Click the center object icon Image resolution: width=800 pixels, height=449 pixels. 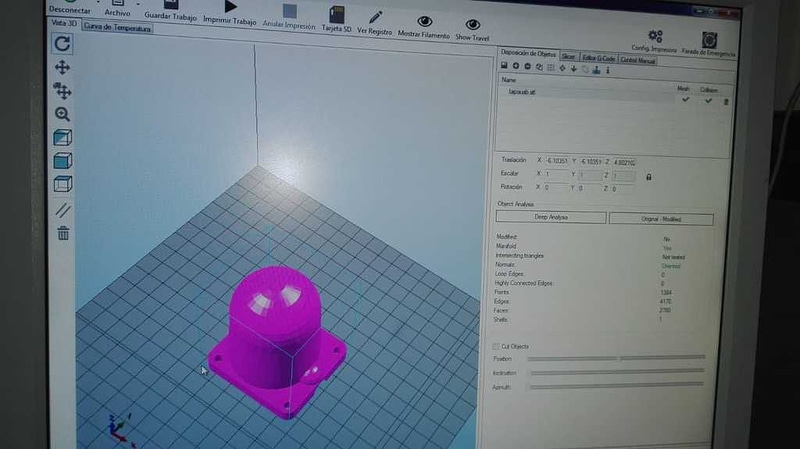coord(562,68)
